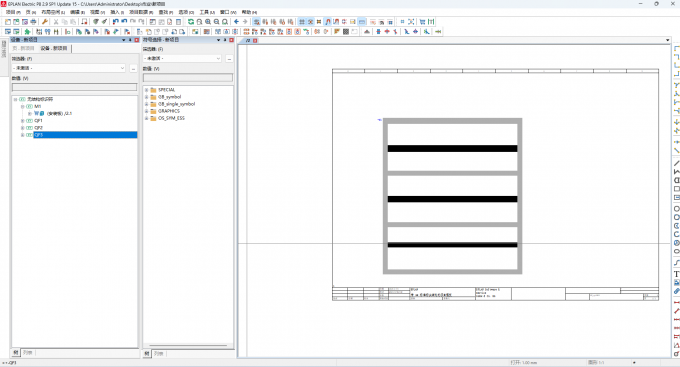Viewport: 680px width, 367px height.
Task: Close the open page tab /2
Action: click(255, 40)
